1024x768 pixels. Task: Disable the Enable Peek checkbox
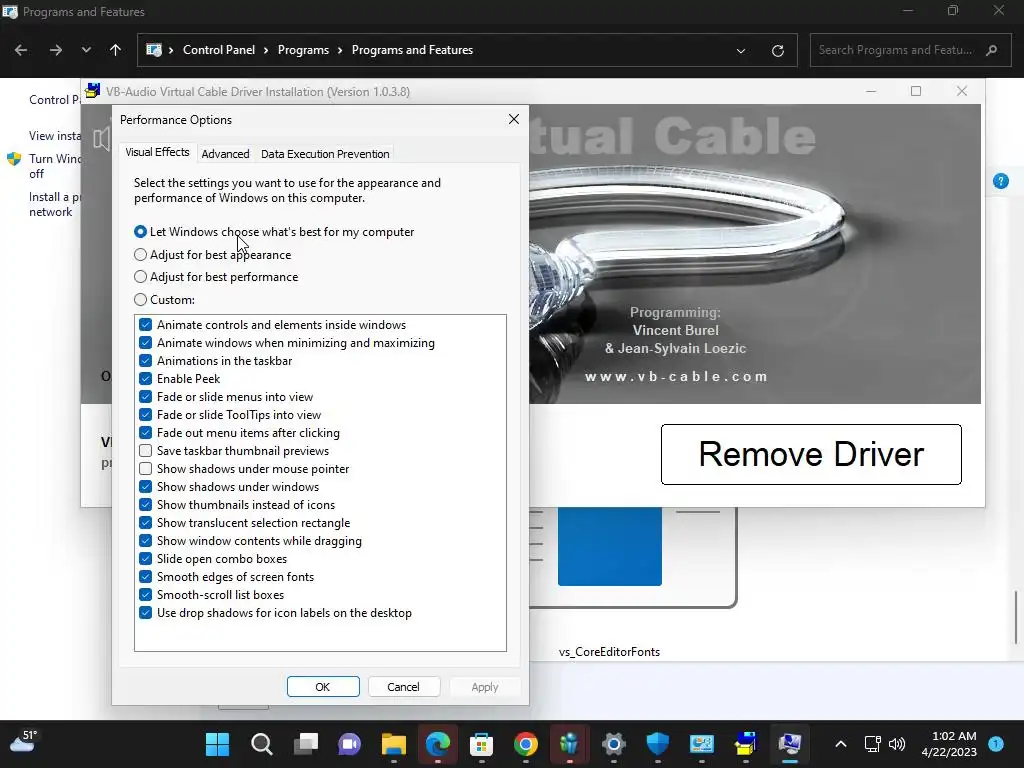click(146, 379)
